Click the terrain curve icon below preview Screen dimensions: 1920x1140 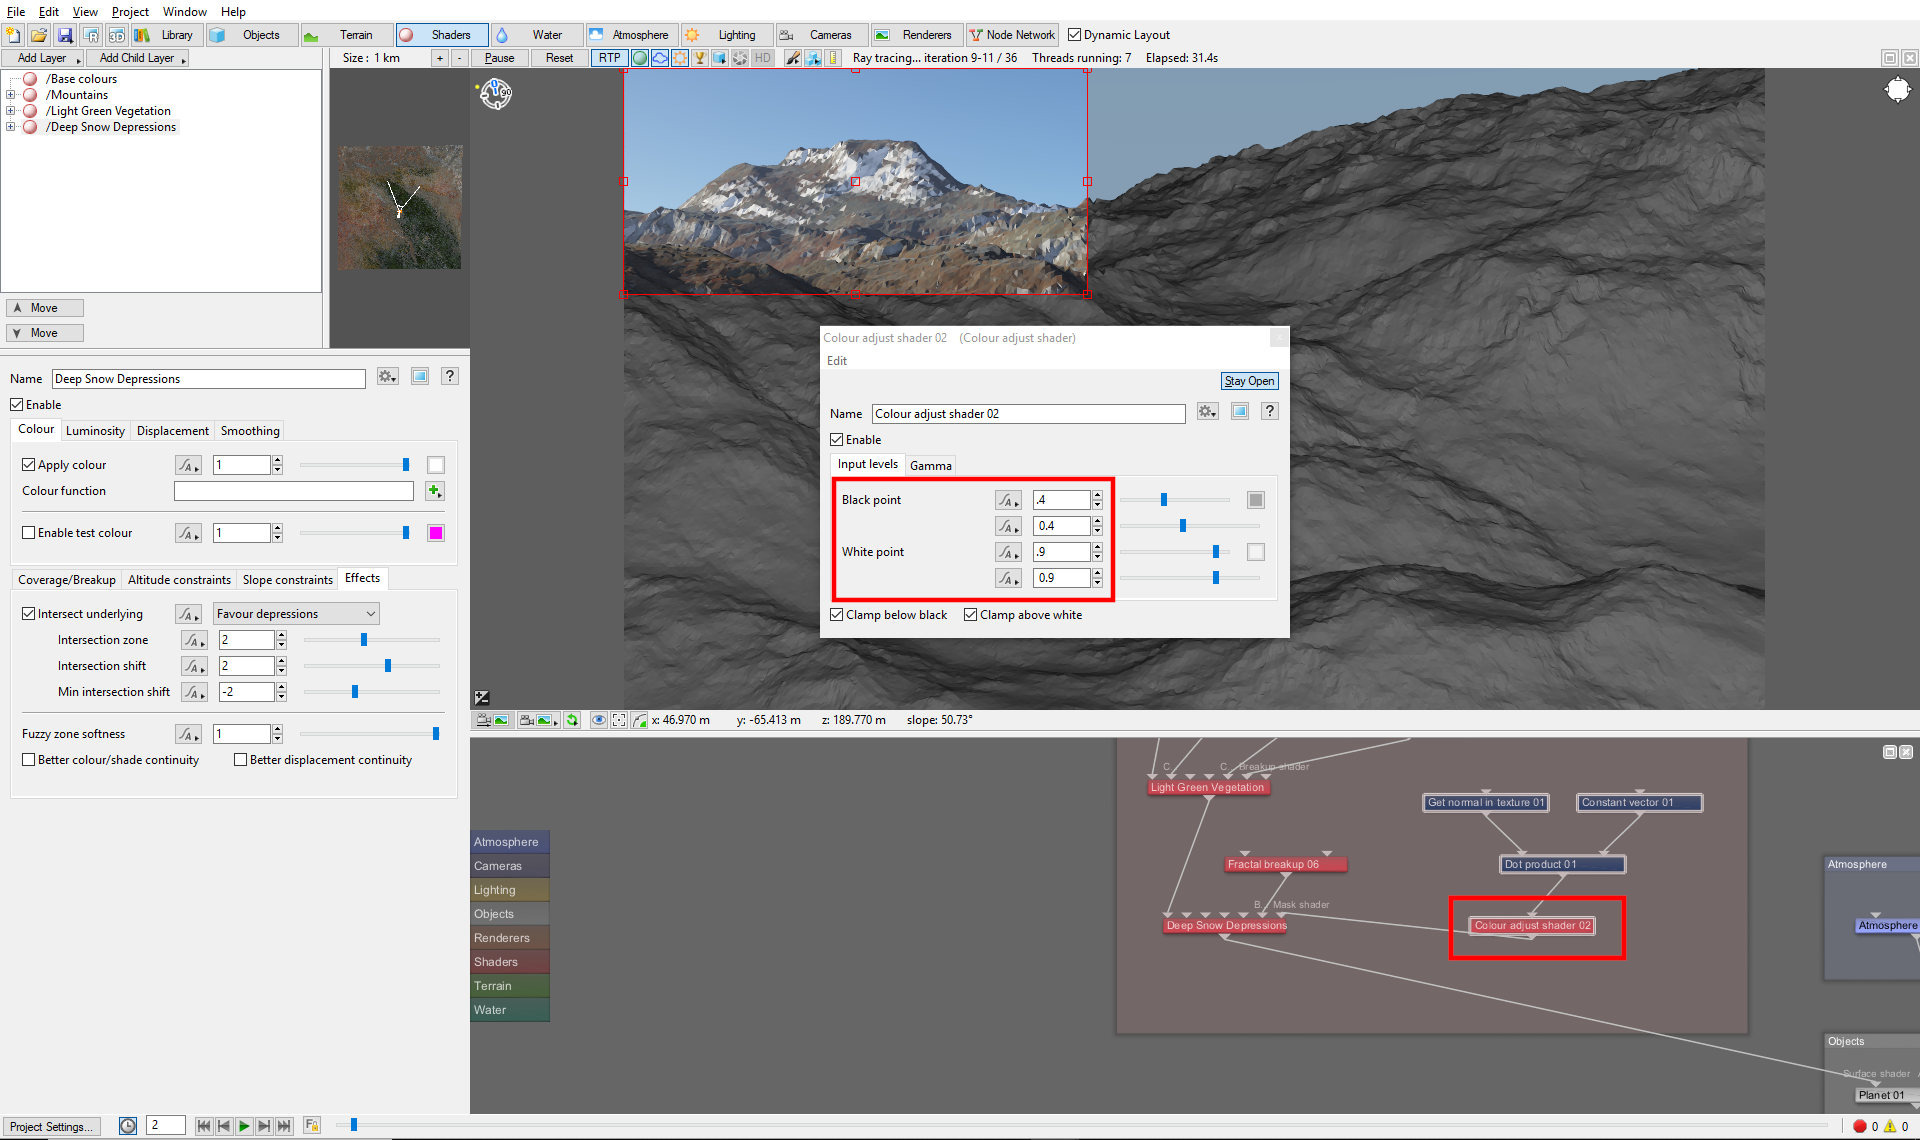(640, 720)
